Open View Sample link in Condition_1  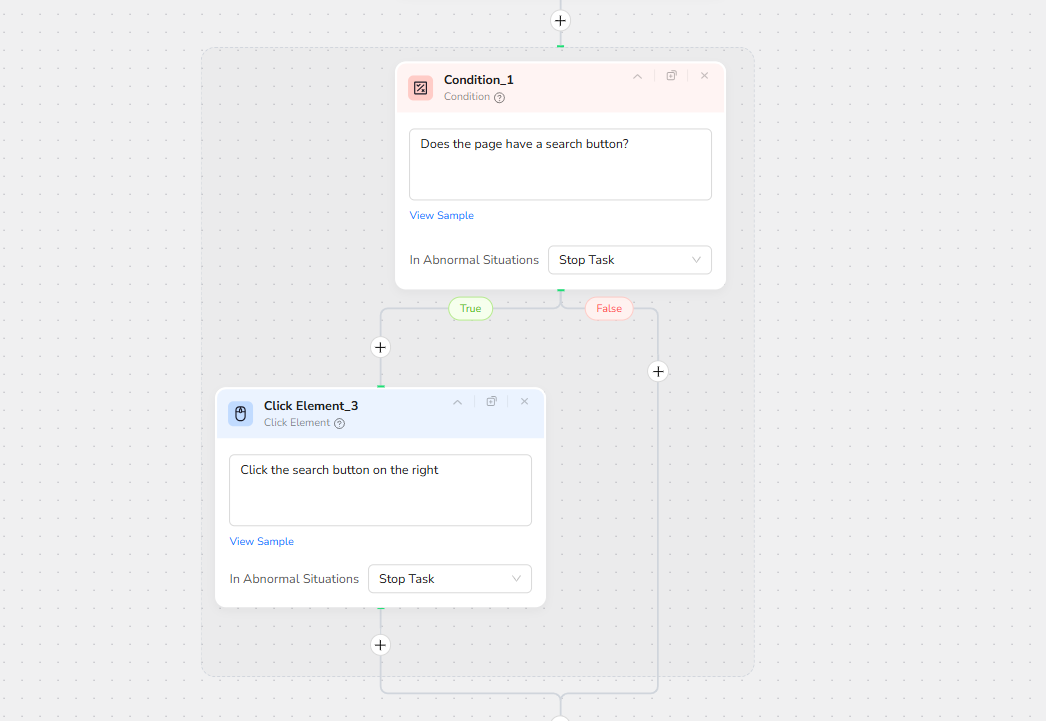tap(441, 216)
